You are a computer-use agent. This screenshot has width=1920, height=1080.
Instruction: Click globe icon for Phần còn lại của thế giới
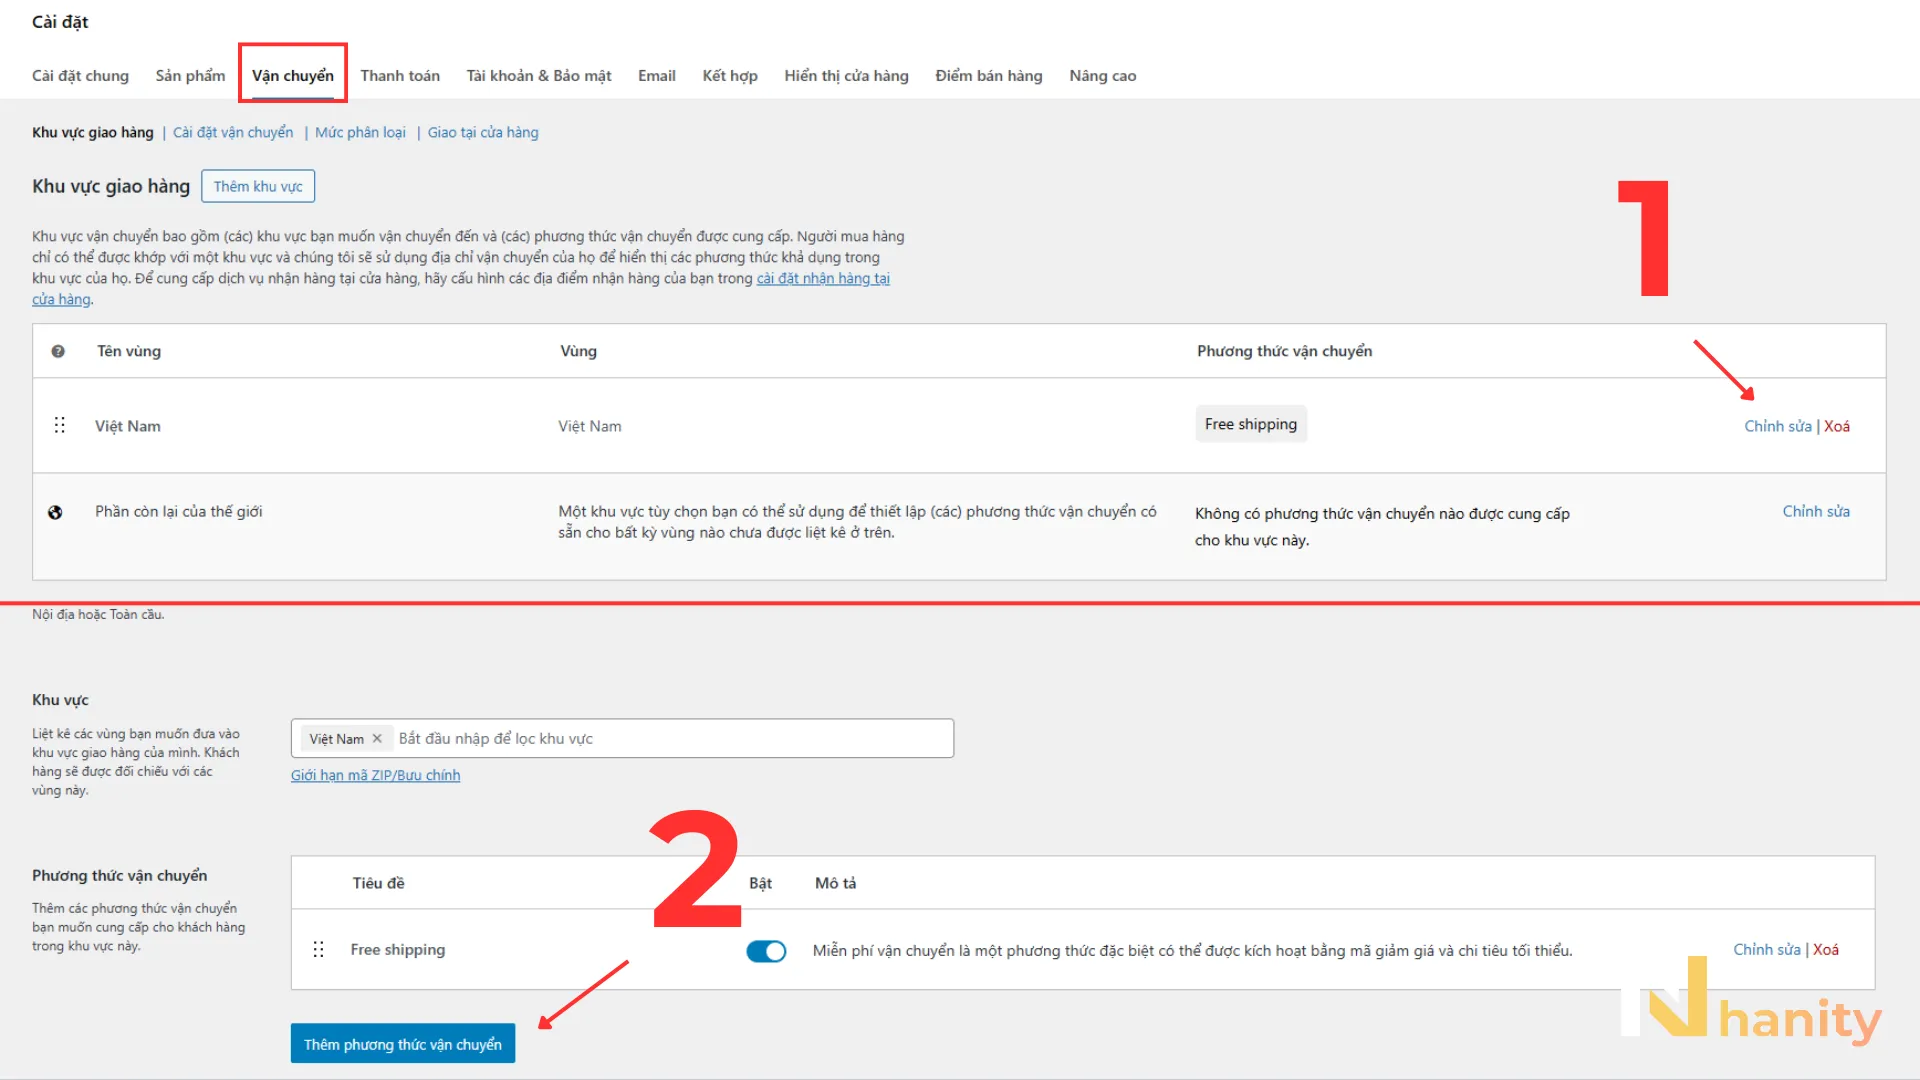pyautogui.click(x=55, y=512)
